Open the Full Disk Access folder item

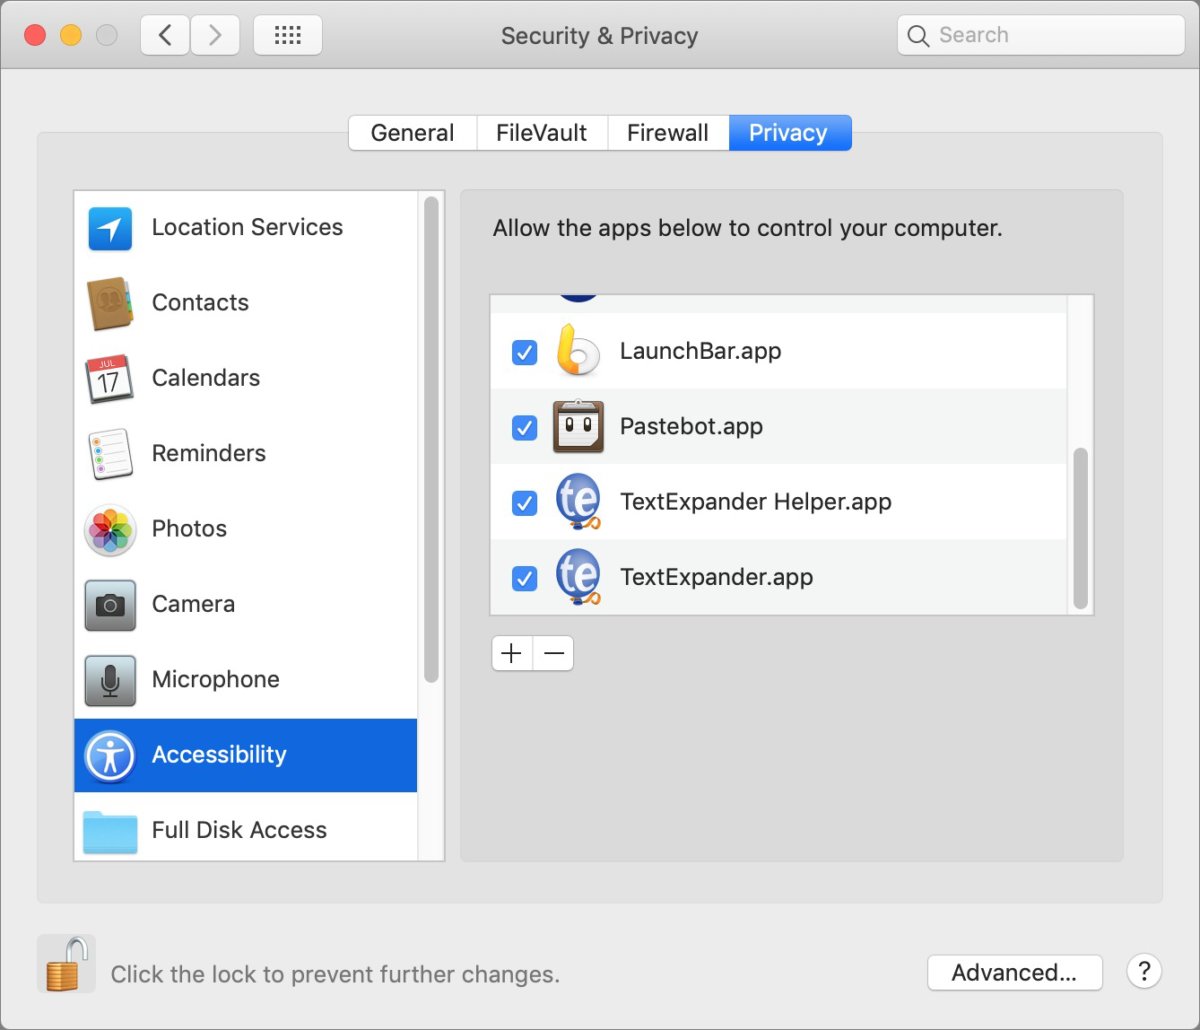(238, 830)
